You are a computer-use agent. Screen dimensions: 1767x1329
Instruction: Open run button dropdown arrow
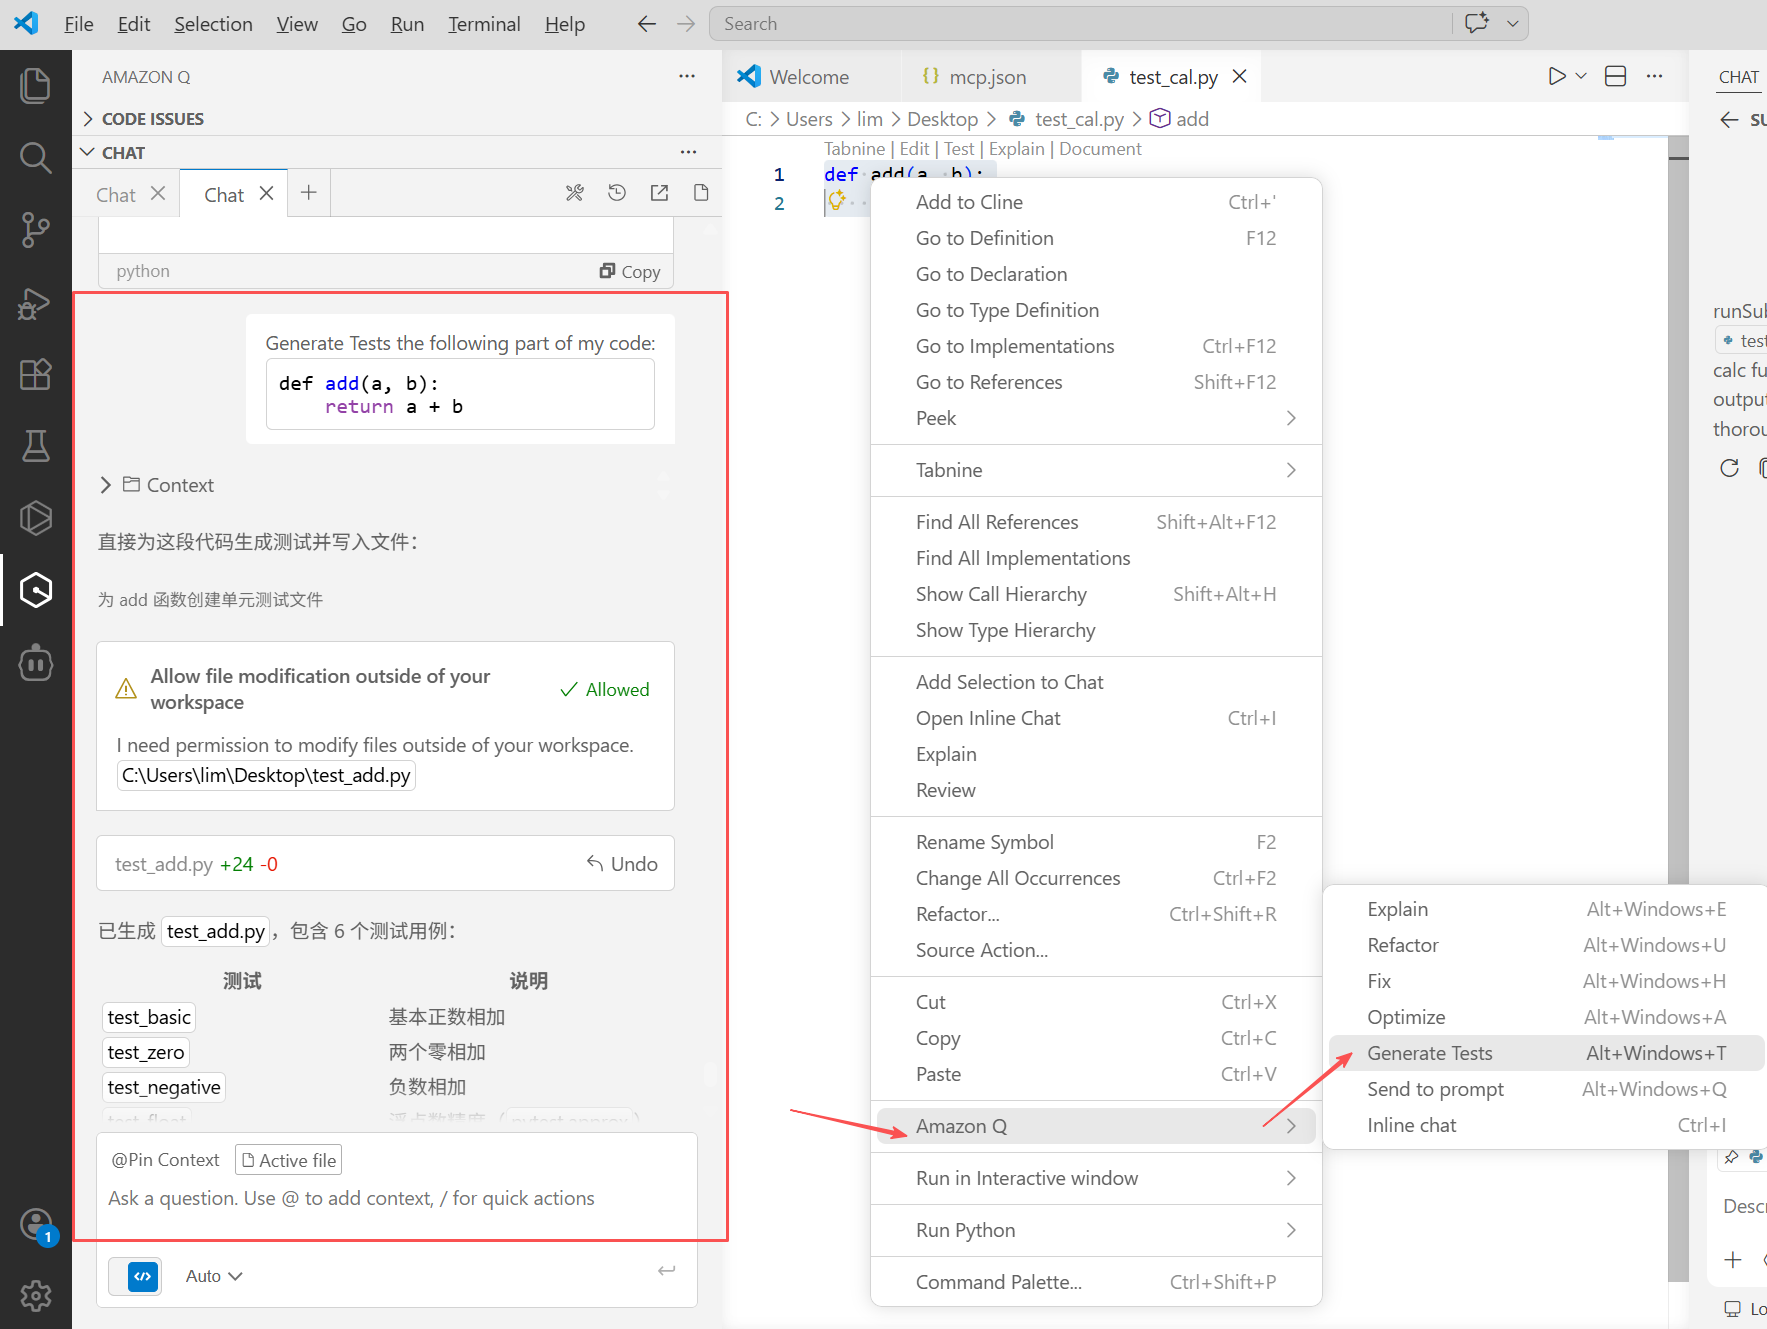pos(1581,76)
